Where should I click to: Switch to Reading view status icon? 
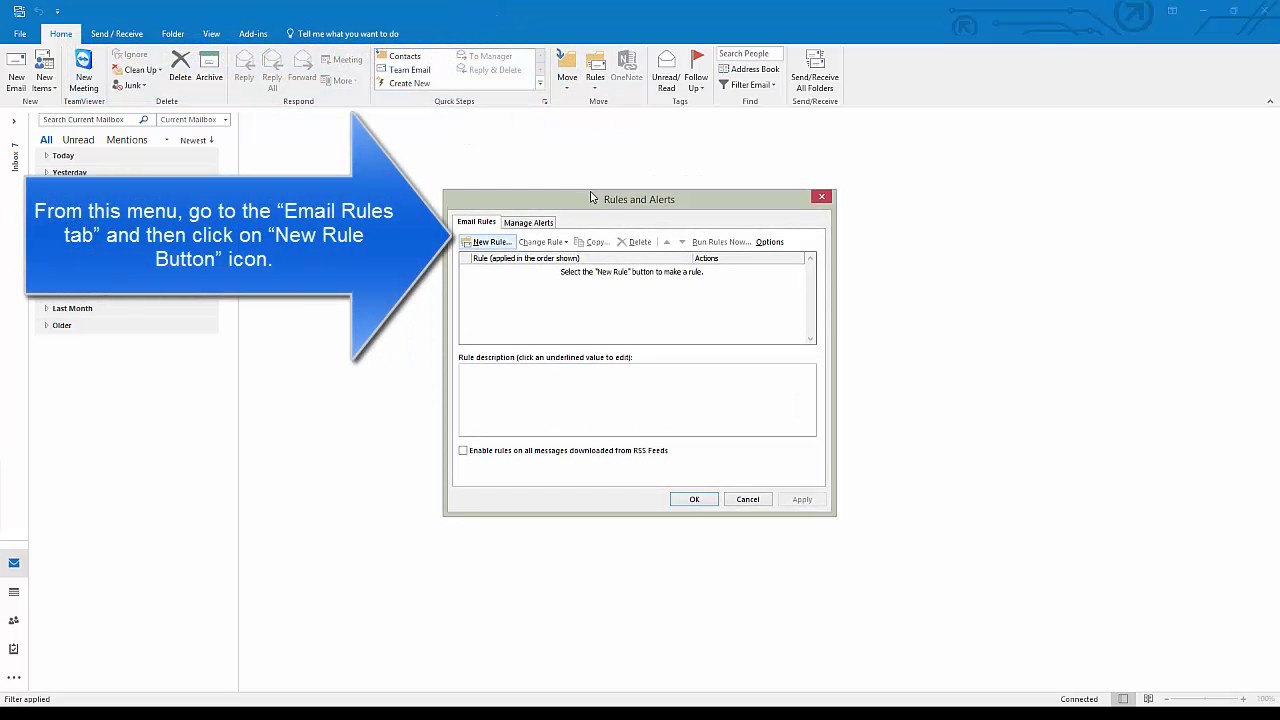[1148, 699]
